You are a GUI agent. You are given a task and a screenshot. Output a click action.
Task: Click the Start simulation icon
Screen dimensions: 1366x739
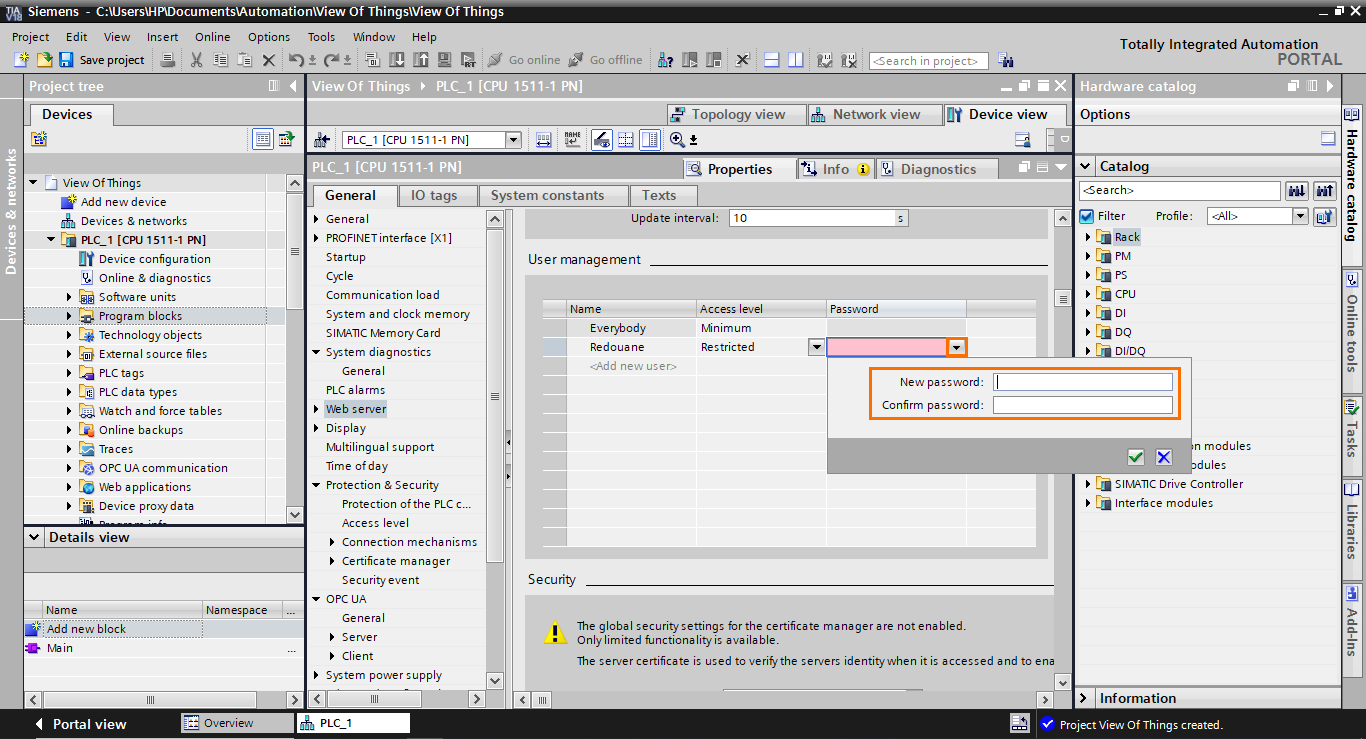(443, 60)
